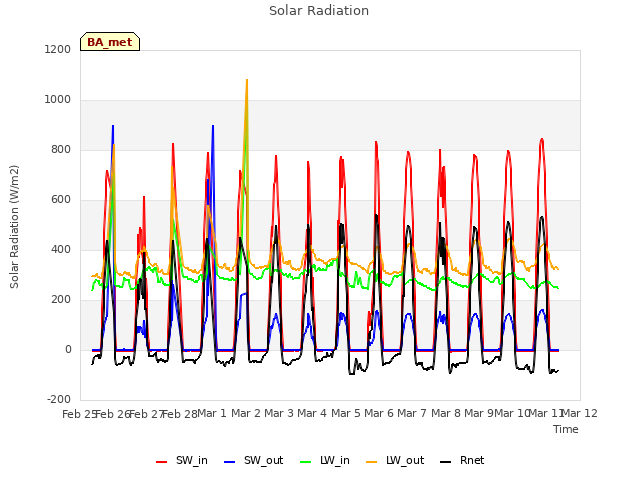Click the Mar 5 x-axis label
The image size is (640, 480).
pos(346,413)
